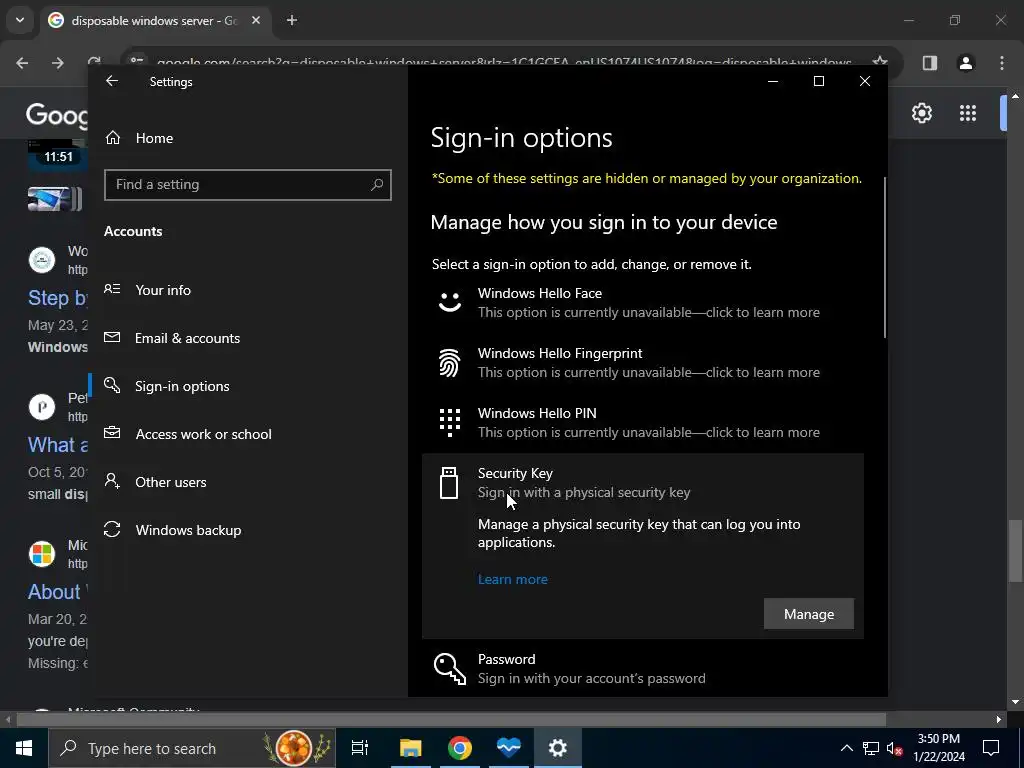Go back using the Settings back arrow

pyautogui.click(x=112, y=81)
